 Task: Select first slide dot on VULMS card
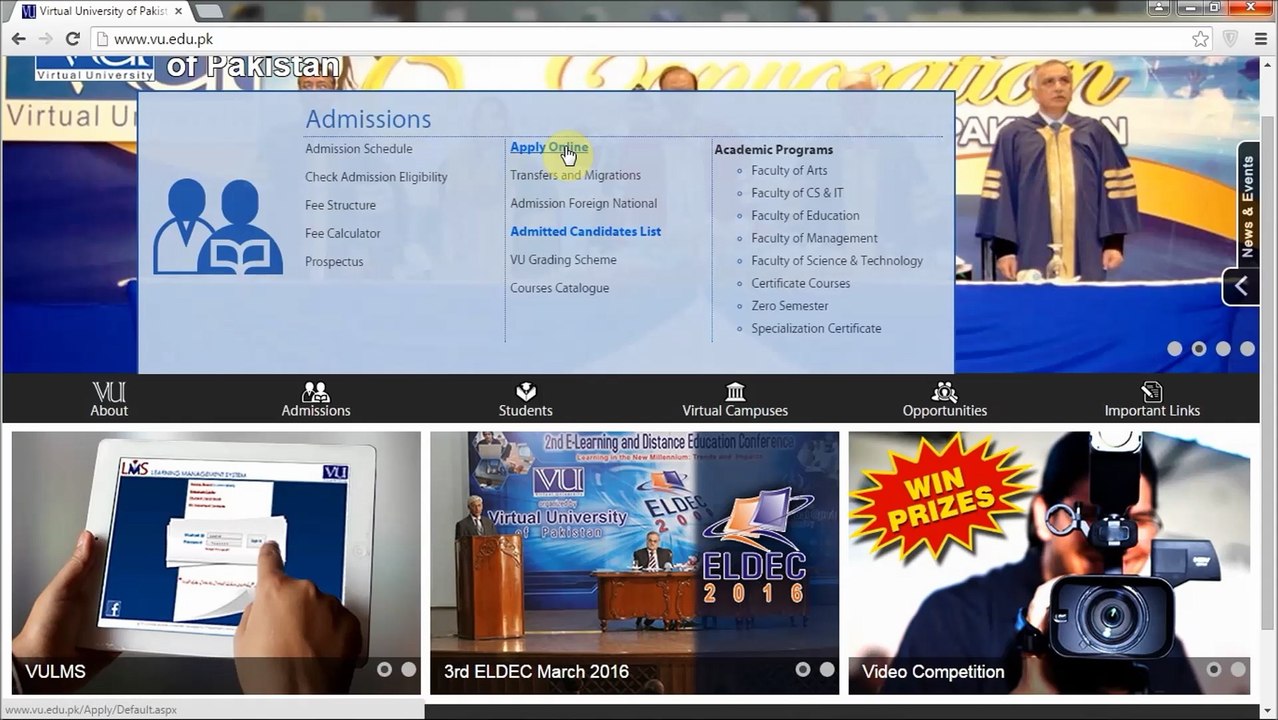click(x=384, y=670)
